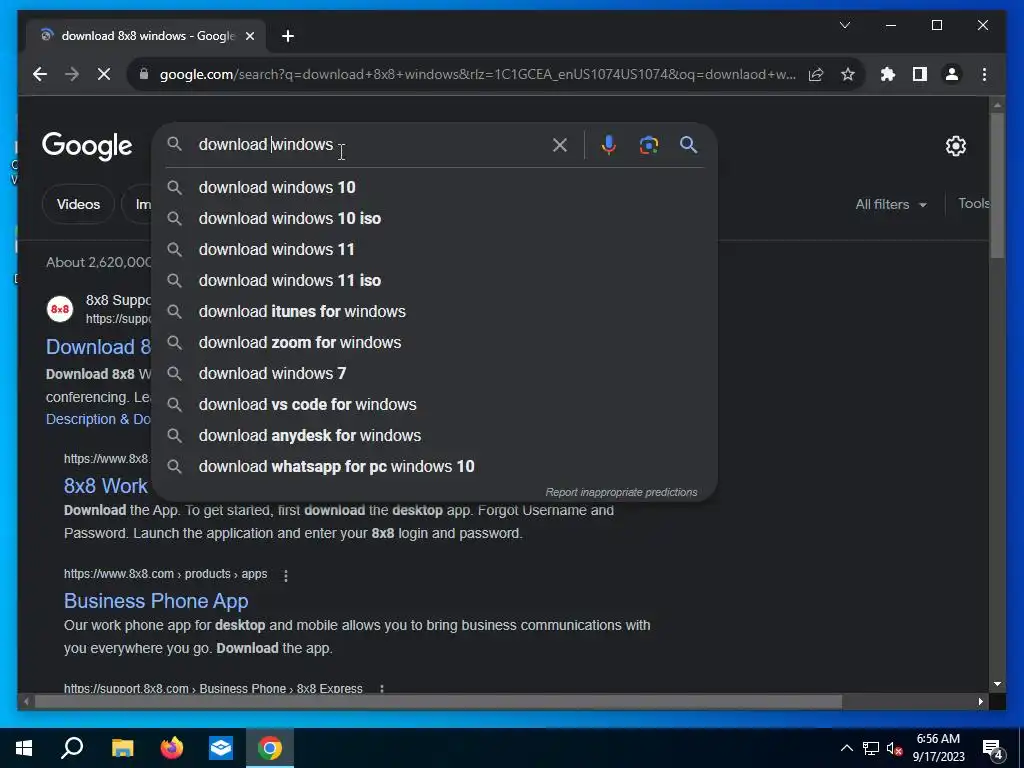
Task: Open Chrome extensions puzzle icon
Action: [x=888, y=74]
